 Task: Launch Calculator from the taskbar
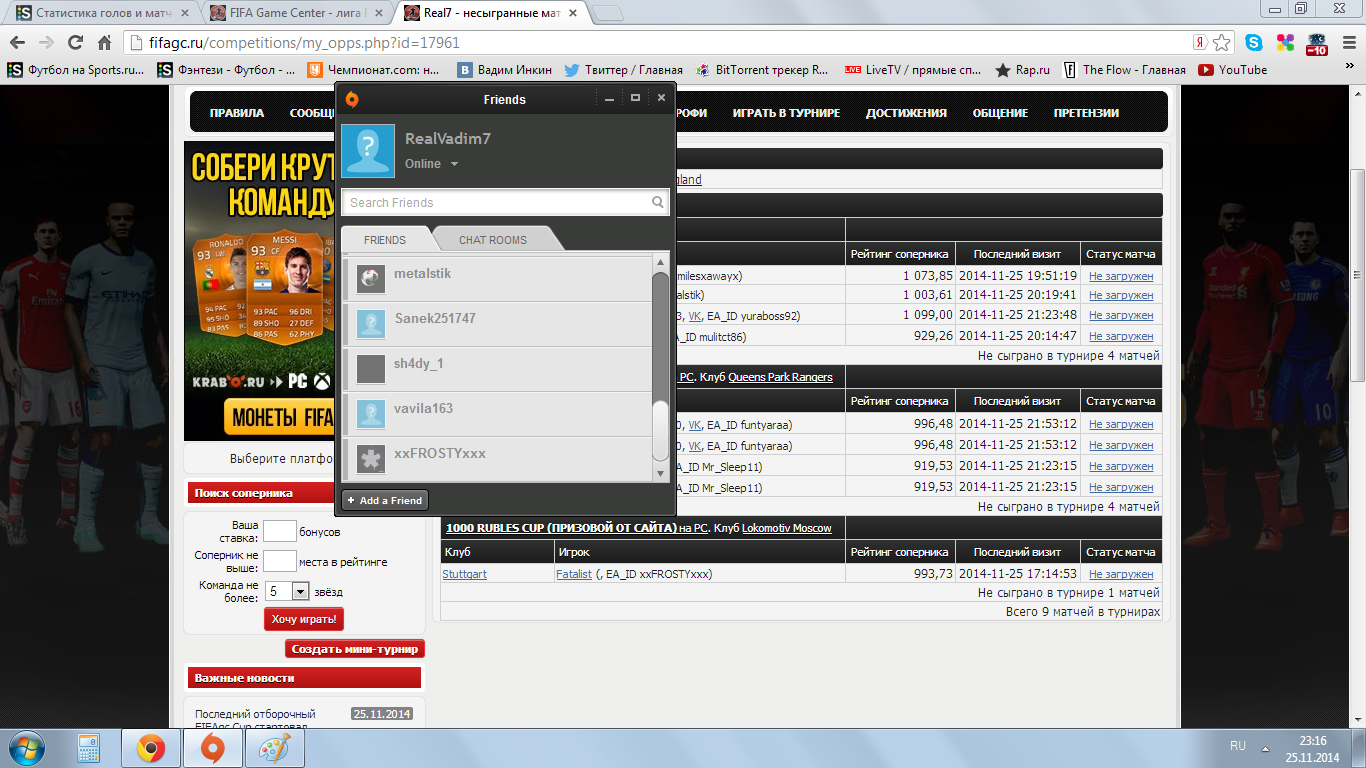[89, 749]
